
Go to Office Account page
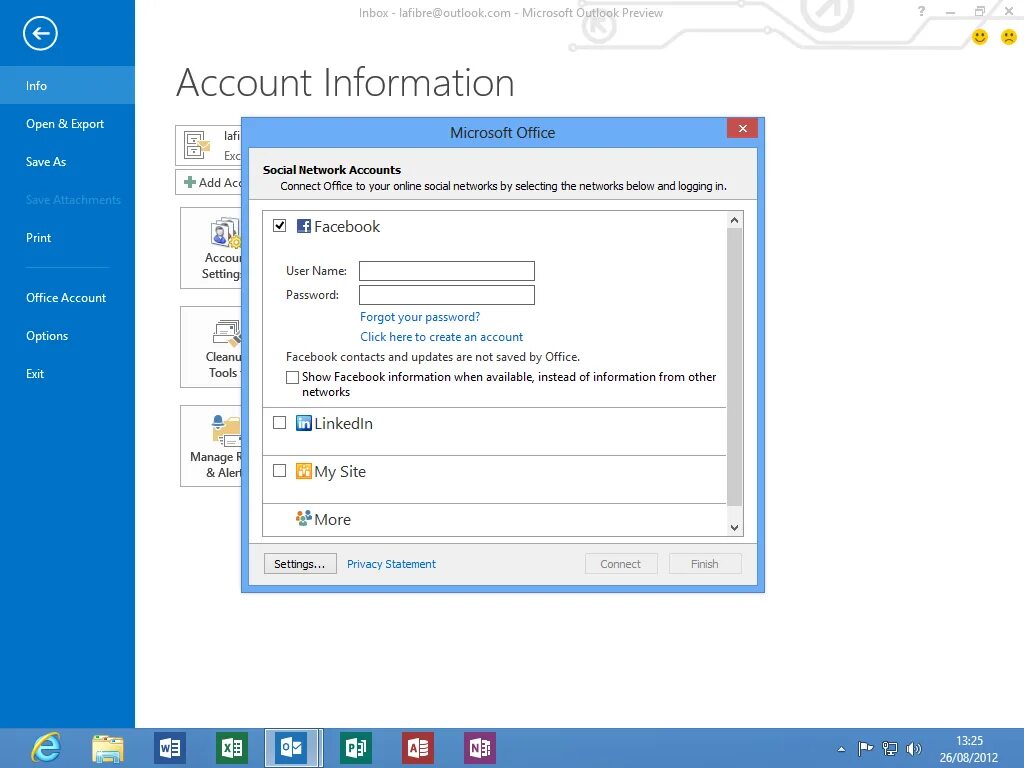coord(67,298)
